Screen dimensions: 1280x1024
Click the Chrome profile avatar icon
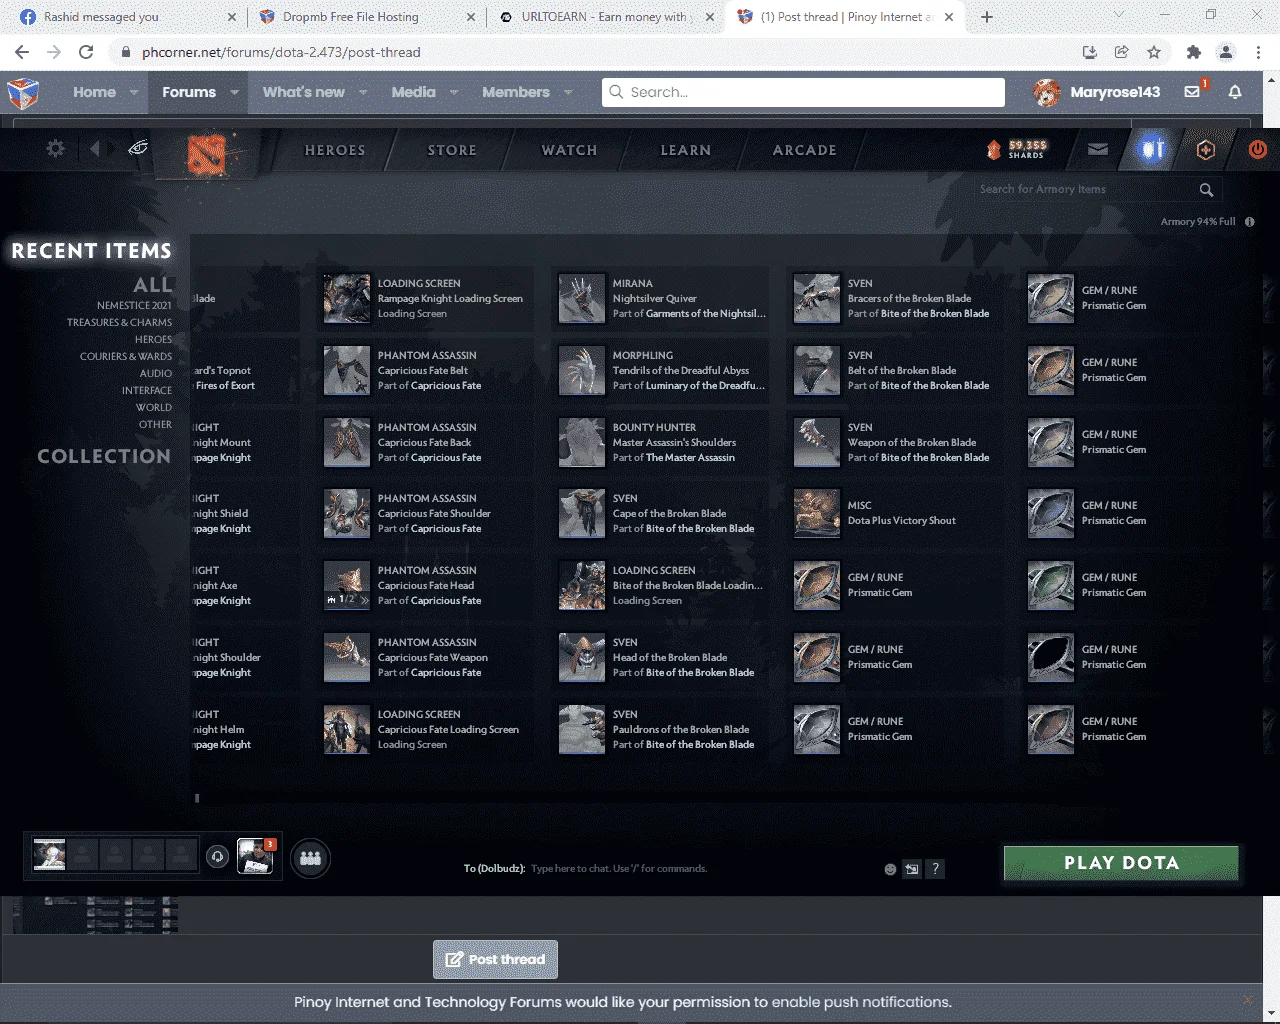coord(1225,52)
